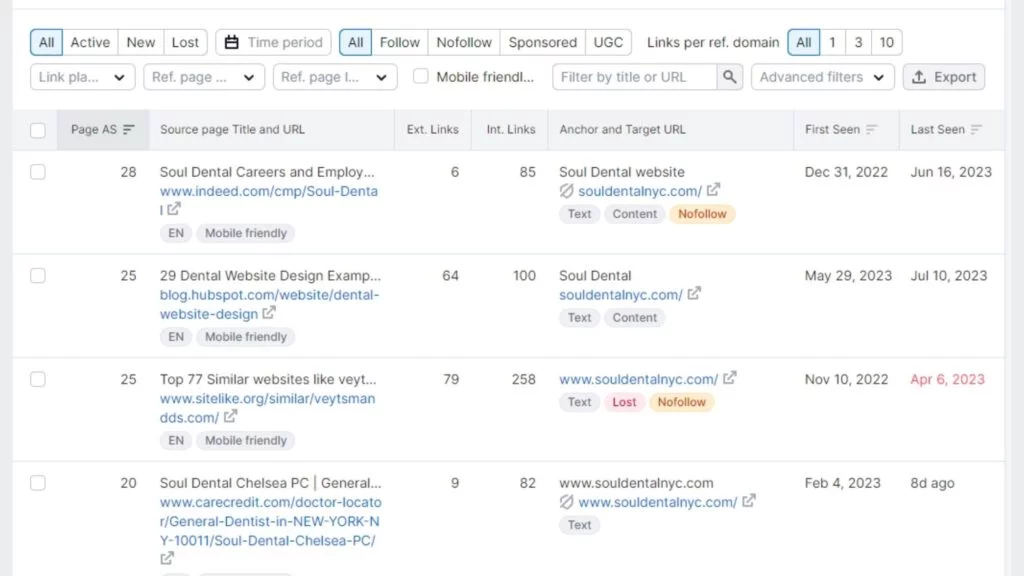
Task: Open indeed.com source link external icon
Action: click(x=174, y=209)
